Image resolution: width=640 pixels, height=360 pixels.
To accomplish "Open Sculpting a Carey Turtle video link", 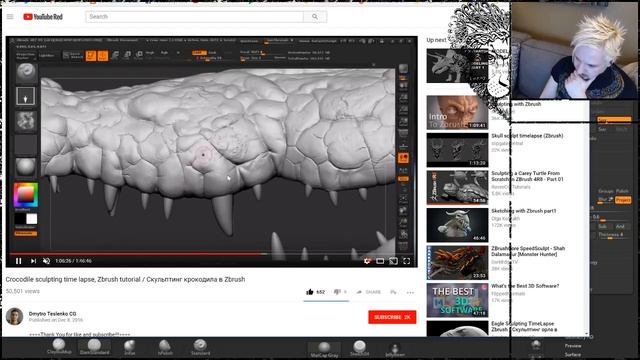I will (x=527, y=176).
